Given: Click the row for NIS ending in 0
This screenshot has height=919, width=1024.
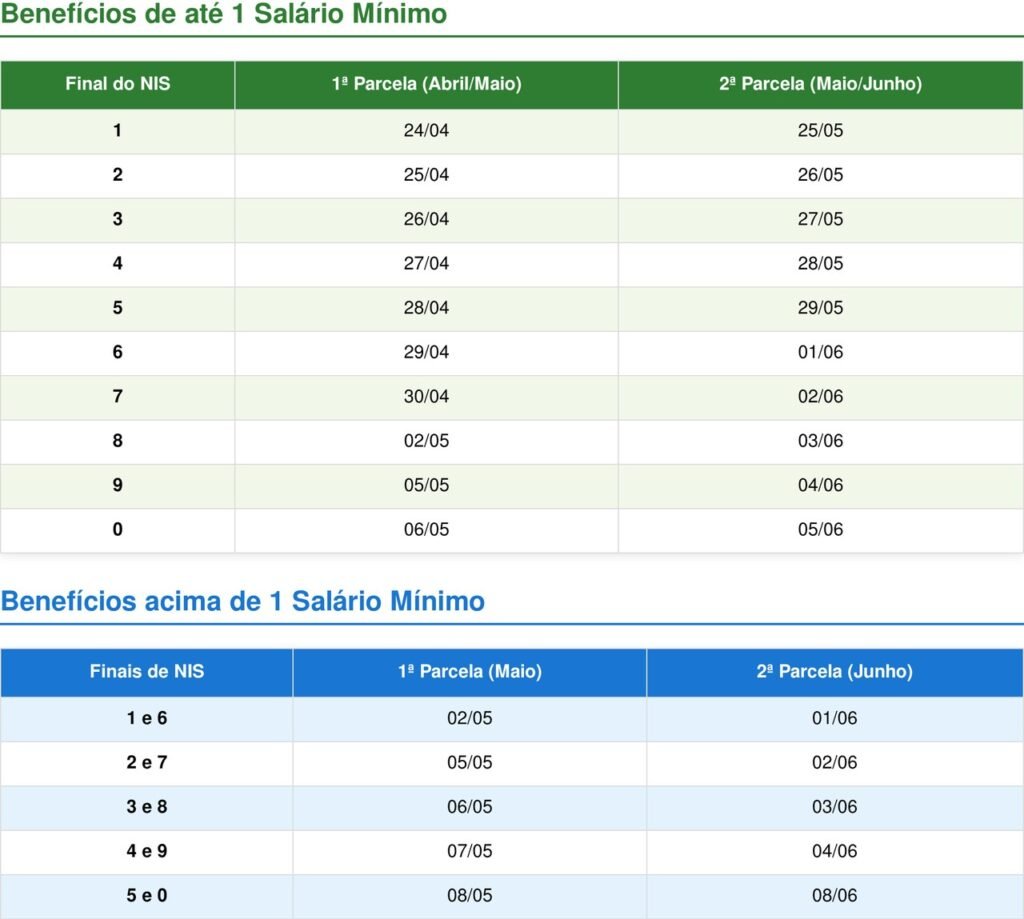Looking at the screenshot, I should pos(117,529).
